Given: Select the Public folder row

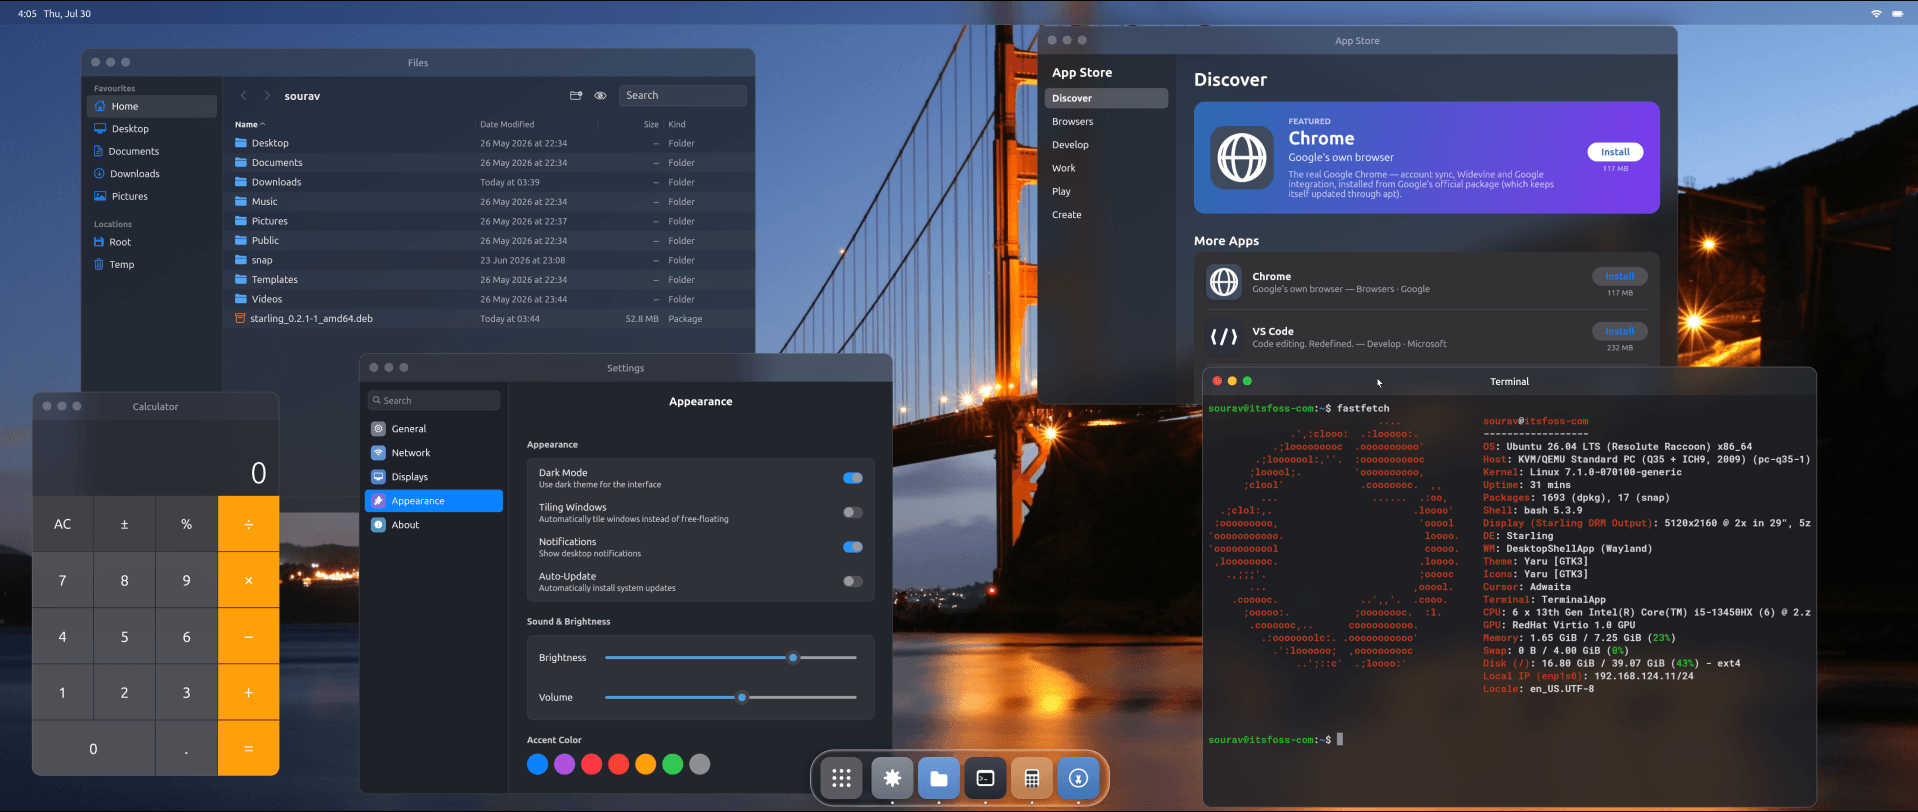Looking at the screenshot, I should click(489, 241).
